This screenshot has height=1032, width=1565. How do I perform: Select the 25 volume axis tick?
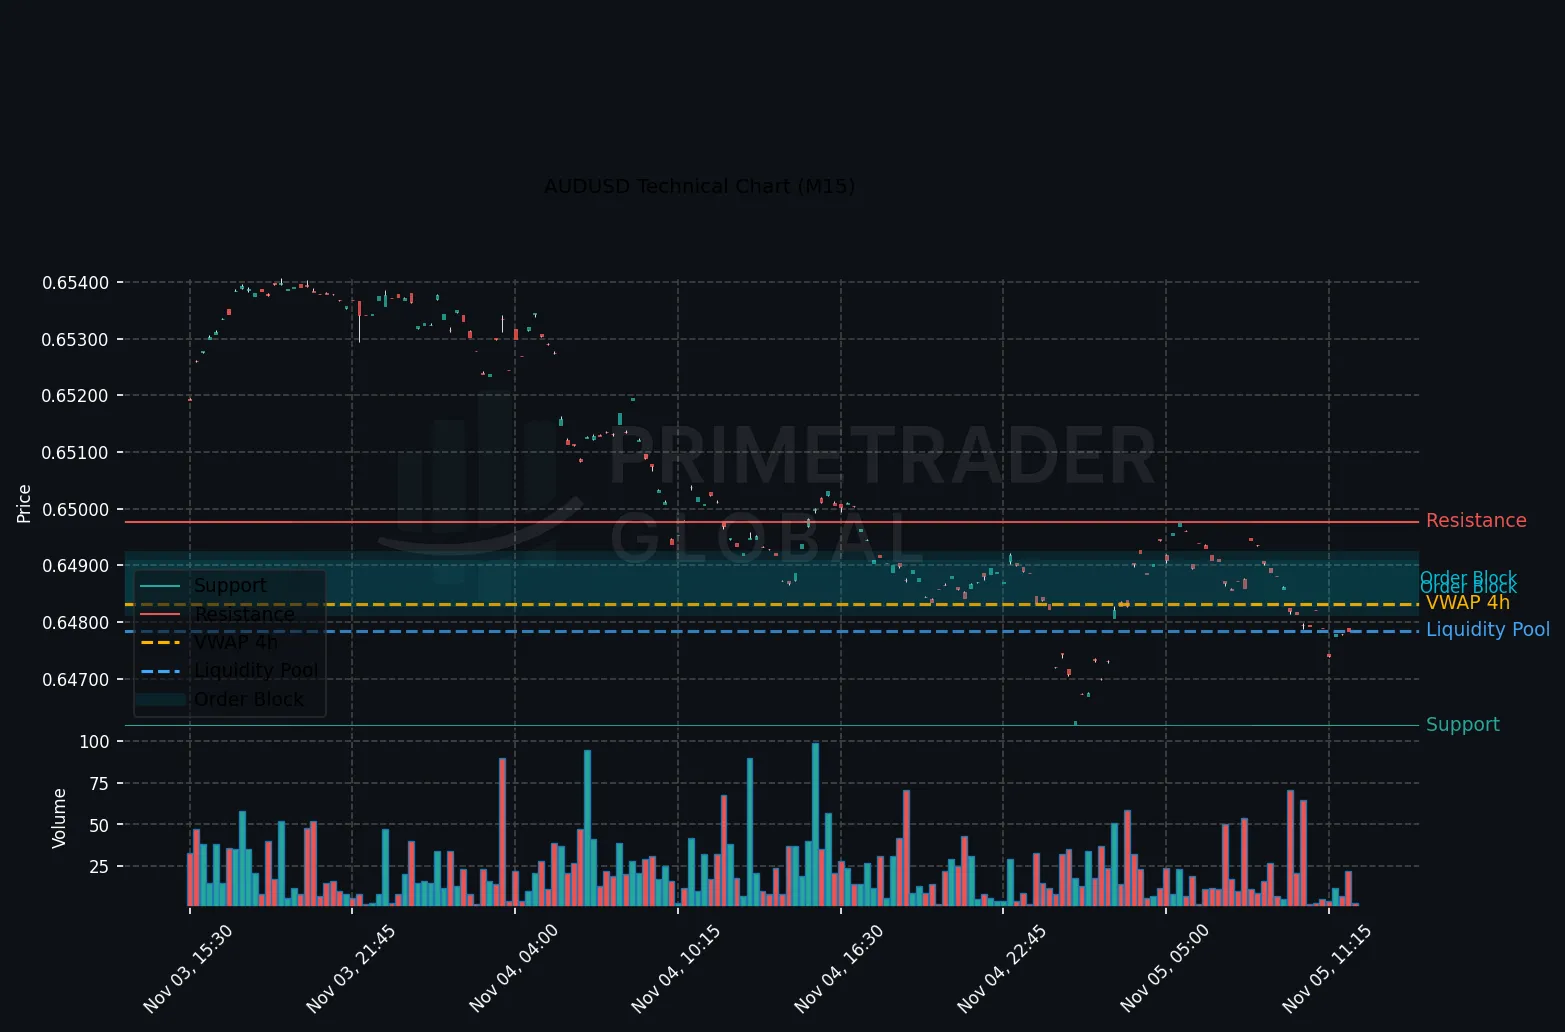pos(98,867)
